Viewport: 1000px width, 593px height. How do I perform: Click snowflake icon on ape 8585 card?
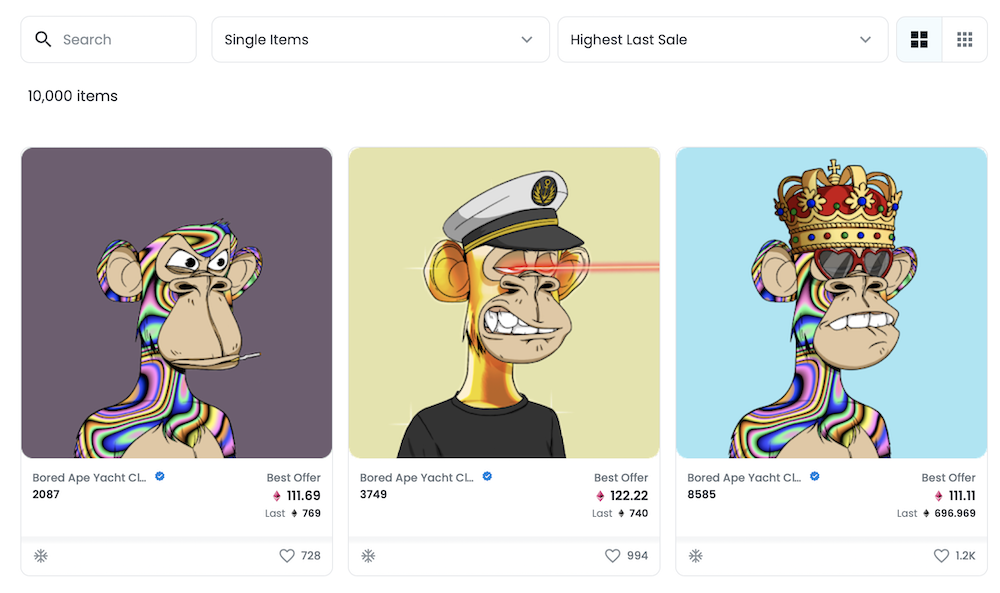pos(696,556)
